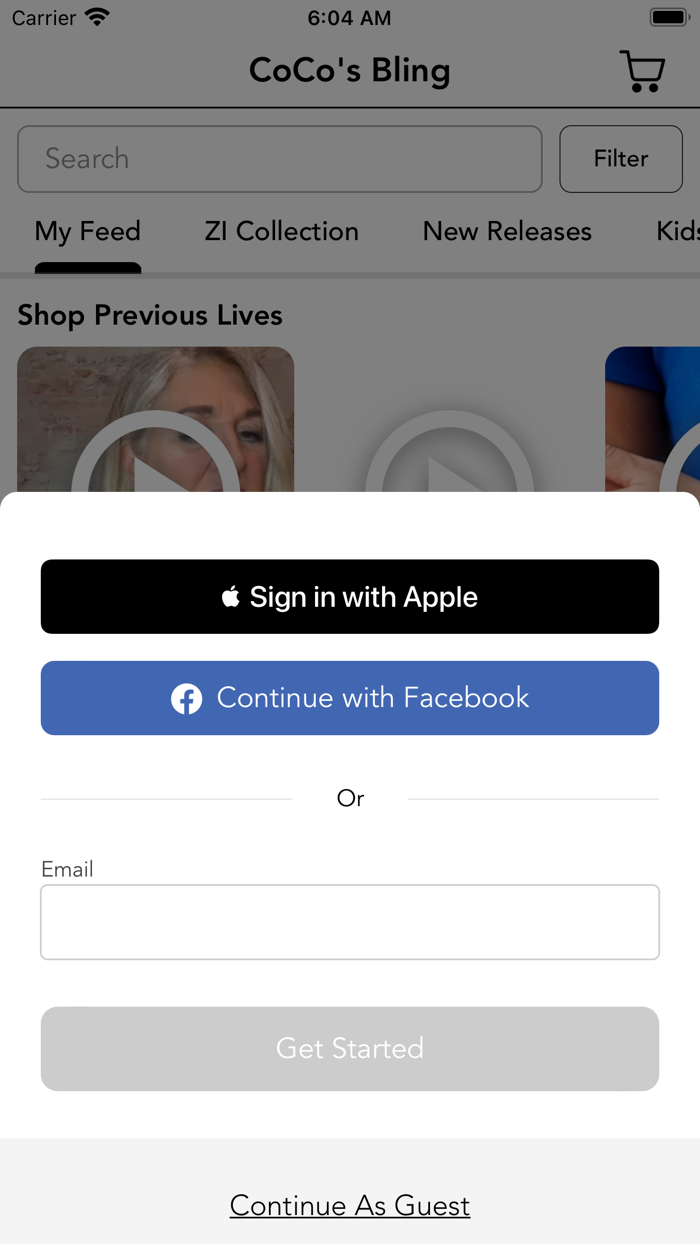Switch to ZI Collection tab
Screen dimensions: 700x1244
(x=282, y=232)
